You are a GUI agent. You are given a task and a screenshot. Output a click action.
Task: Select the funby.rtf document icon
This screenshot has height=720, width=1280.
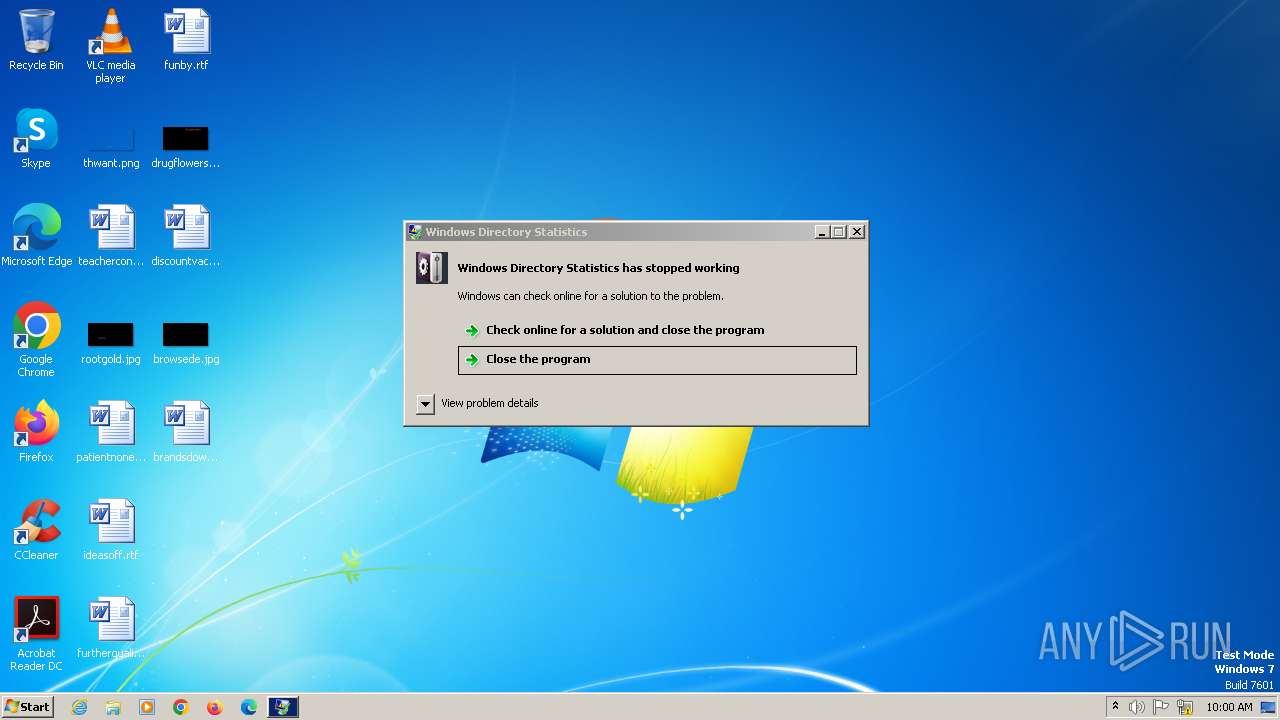tap(186, 40)
